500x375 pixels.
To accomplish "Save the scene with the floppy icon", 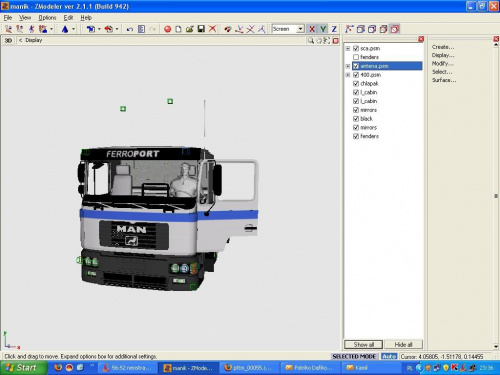I will 201,29.
